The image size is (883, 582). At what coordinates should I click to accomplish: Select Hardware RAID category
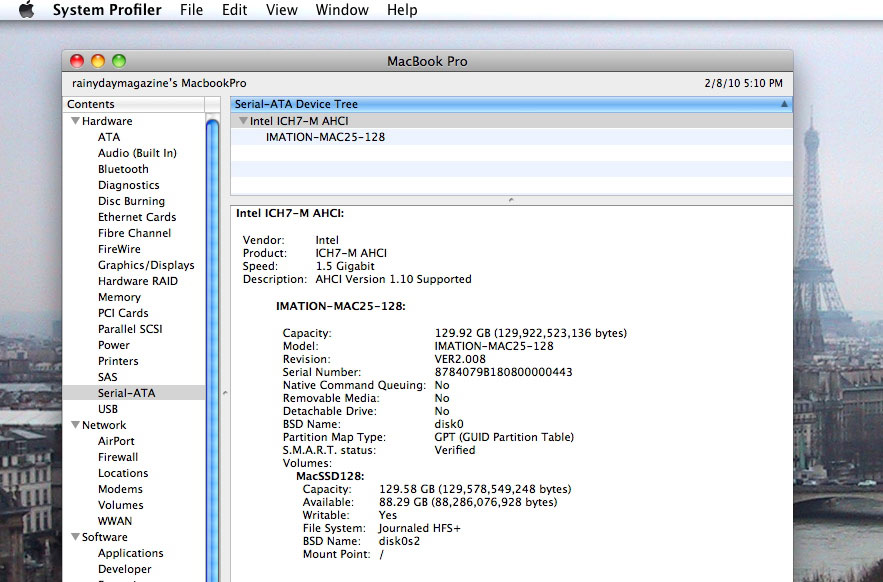pos(137,281)
